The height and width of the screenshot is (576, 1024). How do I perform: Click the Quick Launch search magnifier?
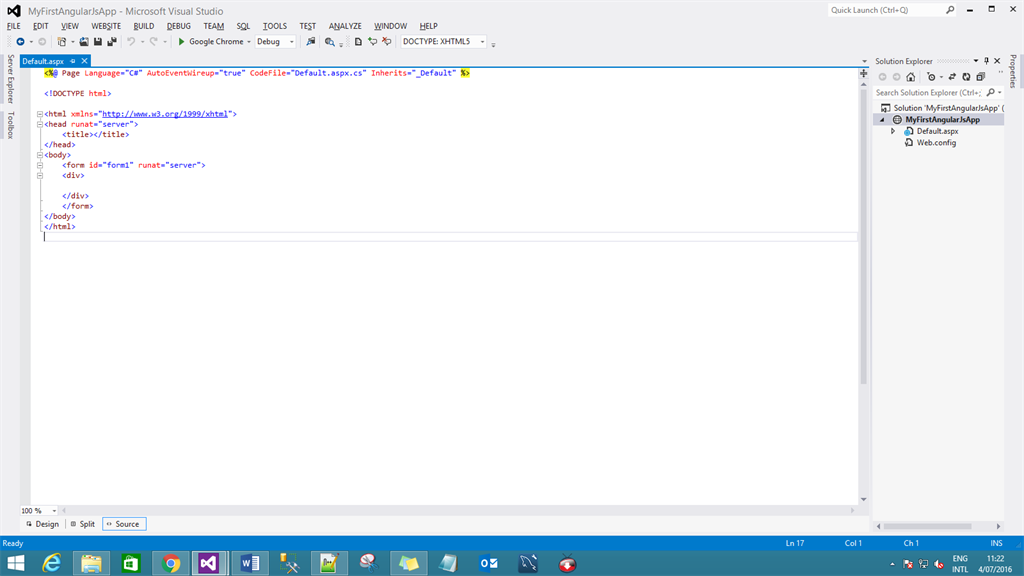tap(950, 10)
